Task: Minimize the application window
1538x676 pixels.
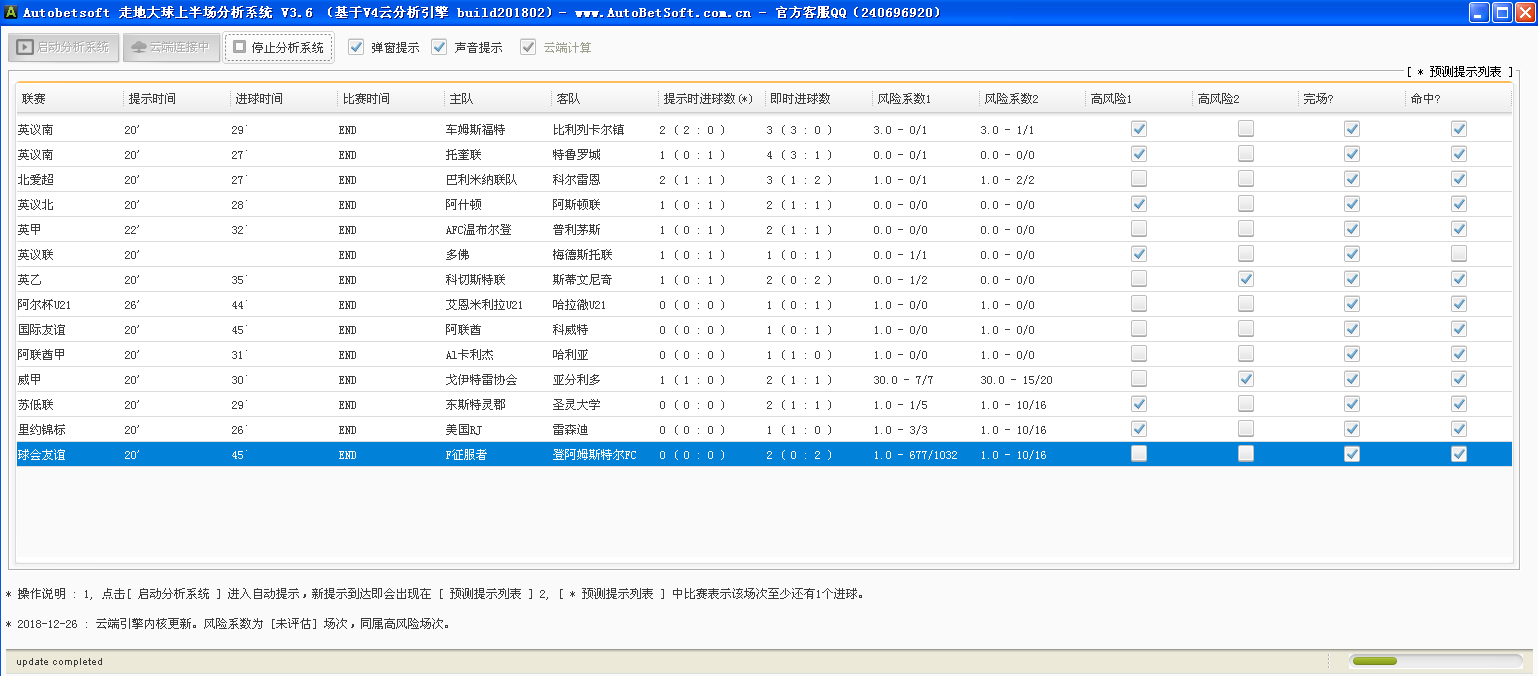Action: click(x=1480, y=12)
